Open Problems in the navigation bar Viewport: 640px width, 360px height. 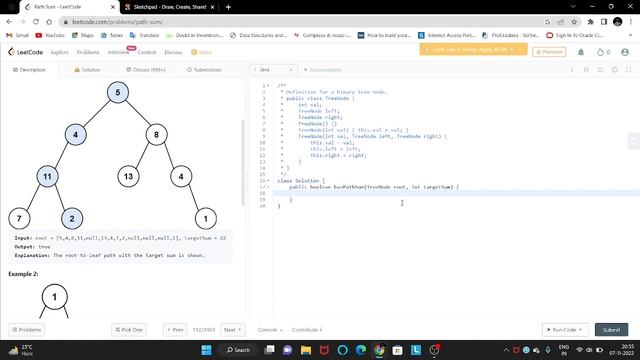click(x=88, y=52)
